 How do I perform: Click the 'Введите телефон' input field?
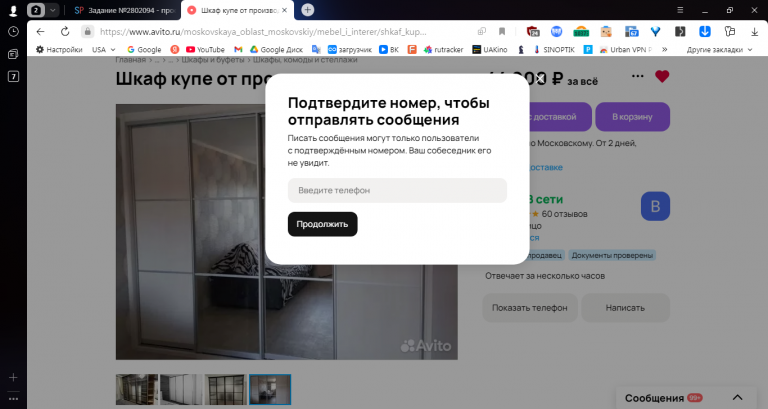(397, 191)
